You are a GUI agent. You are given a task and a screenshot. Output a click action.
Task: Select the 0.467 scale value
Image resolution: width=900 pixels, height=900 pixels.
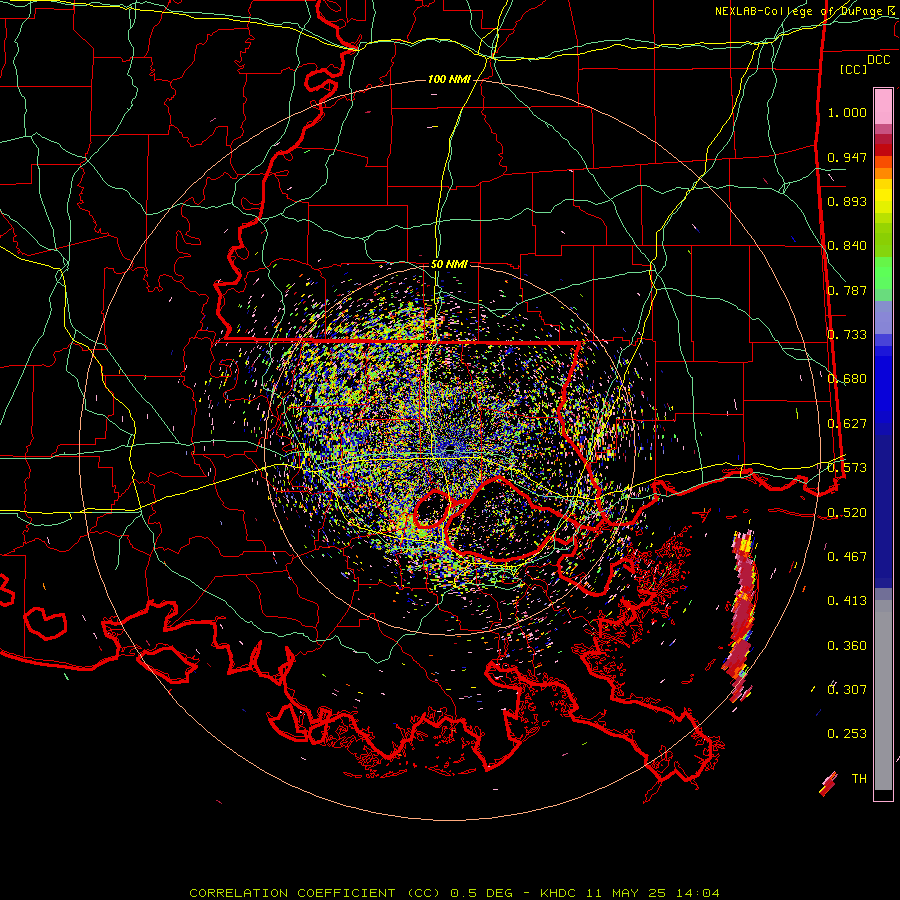point(847,557)
